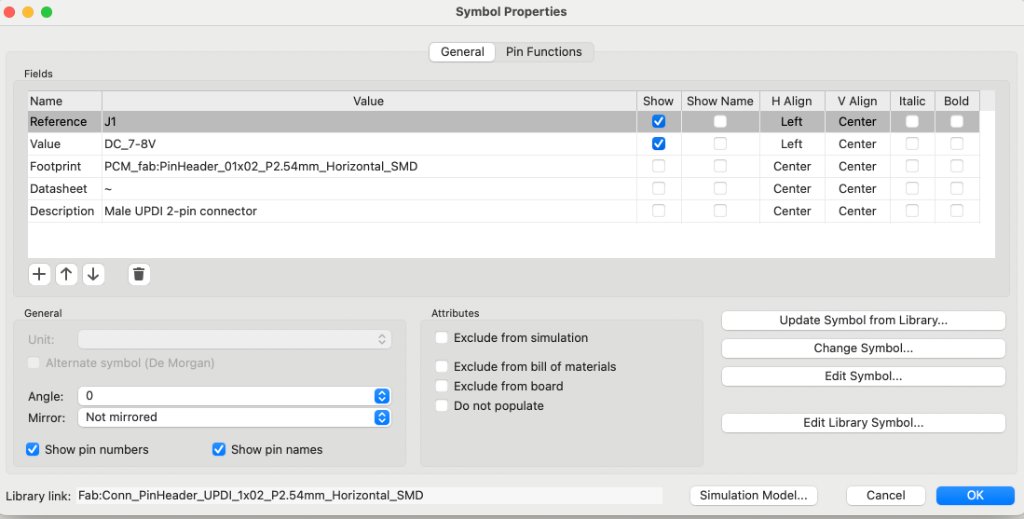
Task: Select the General tab
Action: coord(462,52)
